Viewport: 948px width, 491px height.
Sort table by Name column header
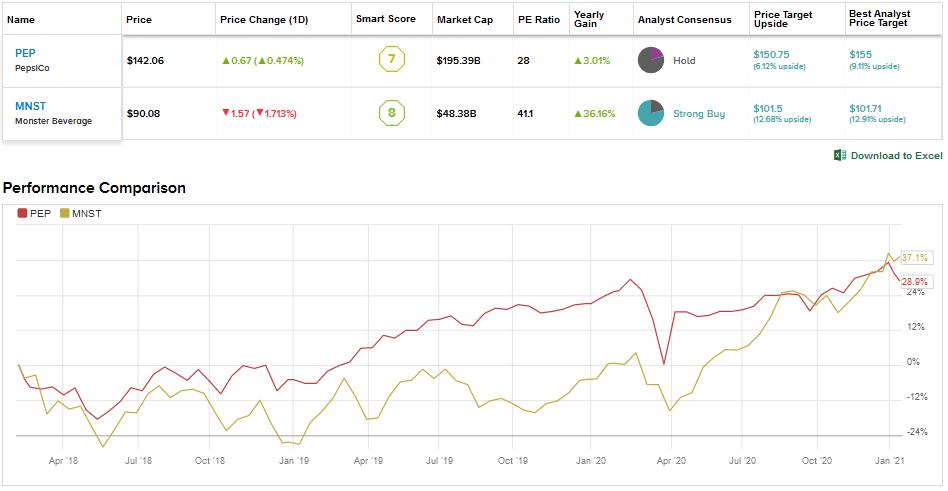[x=21, y=19]
